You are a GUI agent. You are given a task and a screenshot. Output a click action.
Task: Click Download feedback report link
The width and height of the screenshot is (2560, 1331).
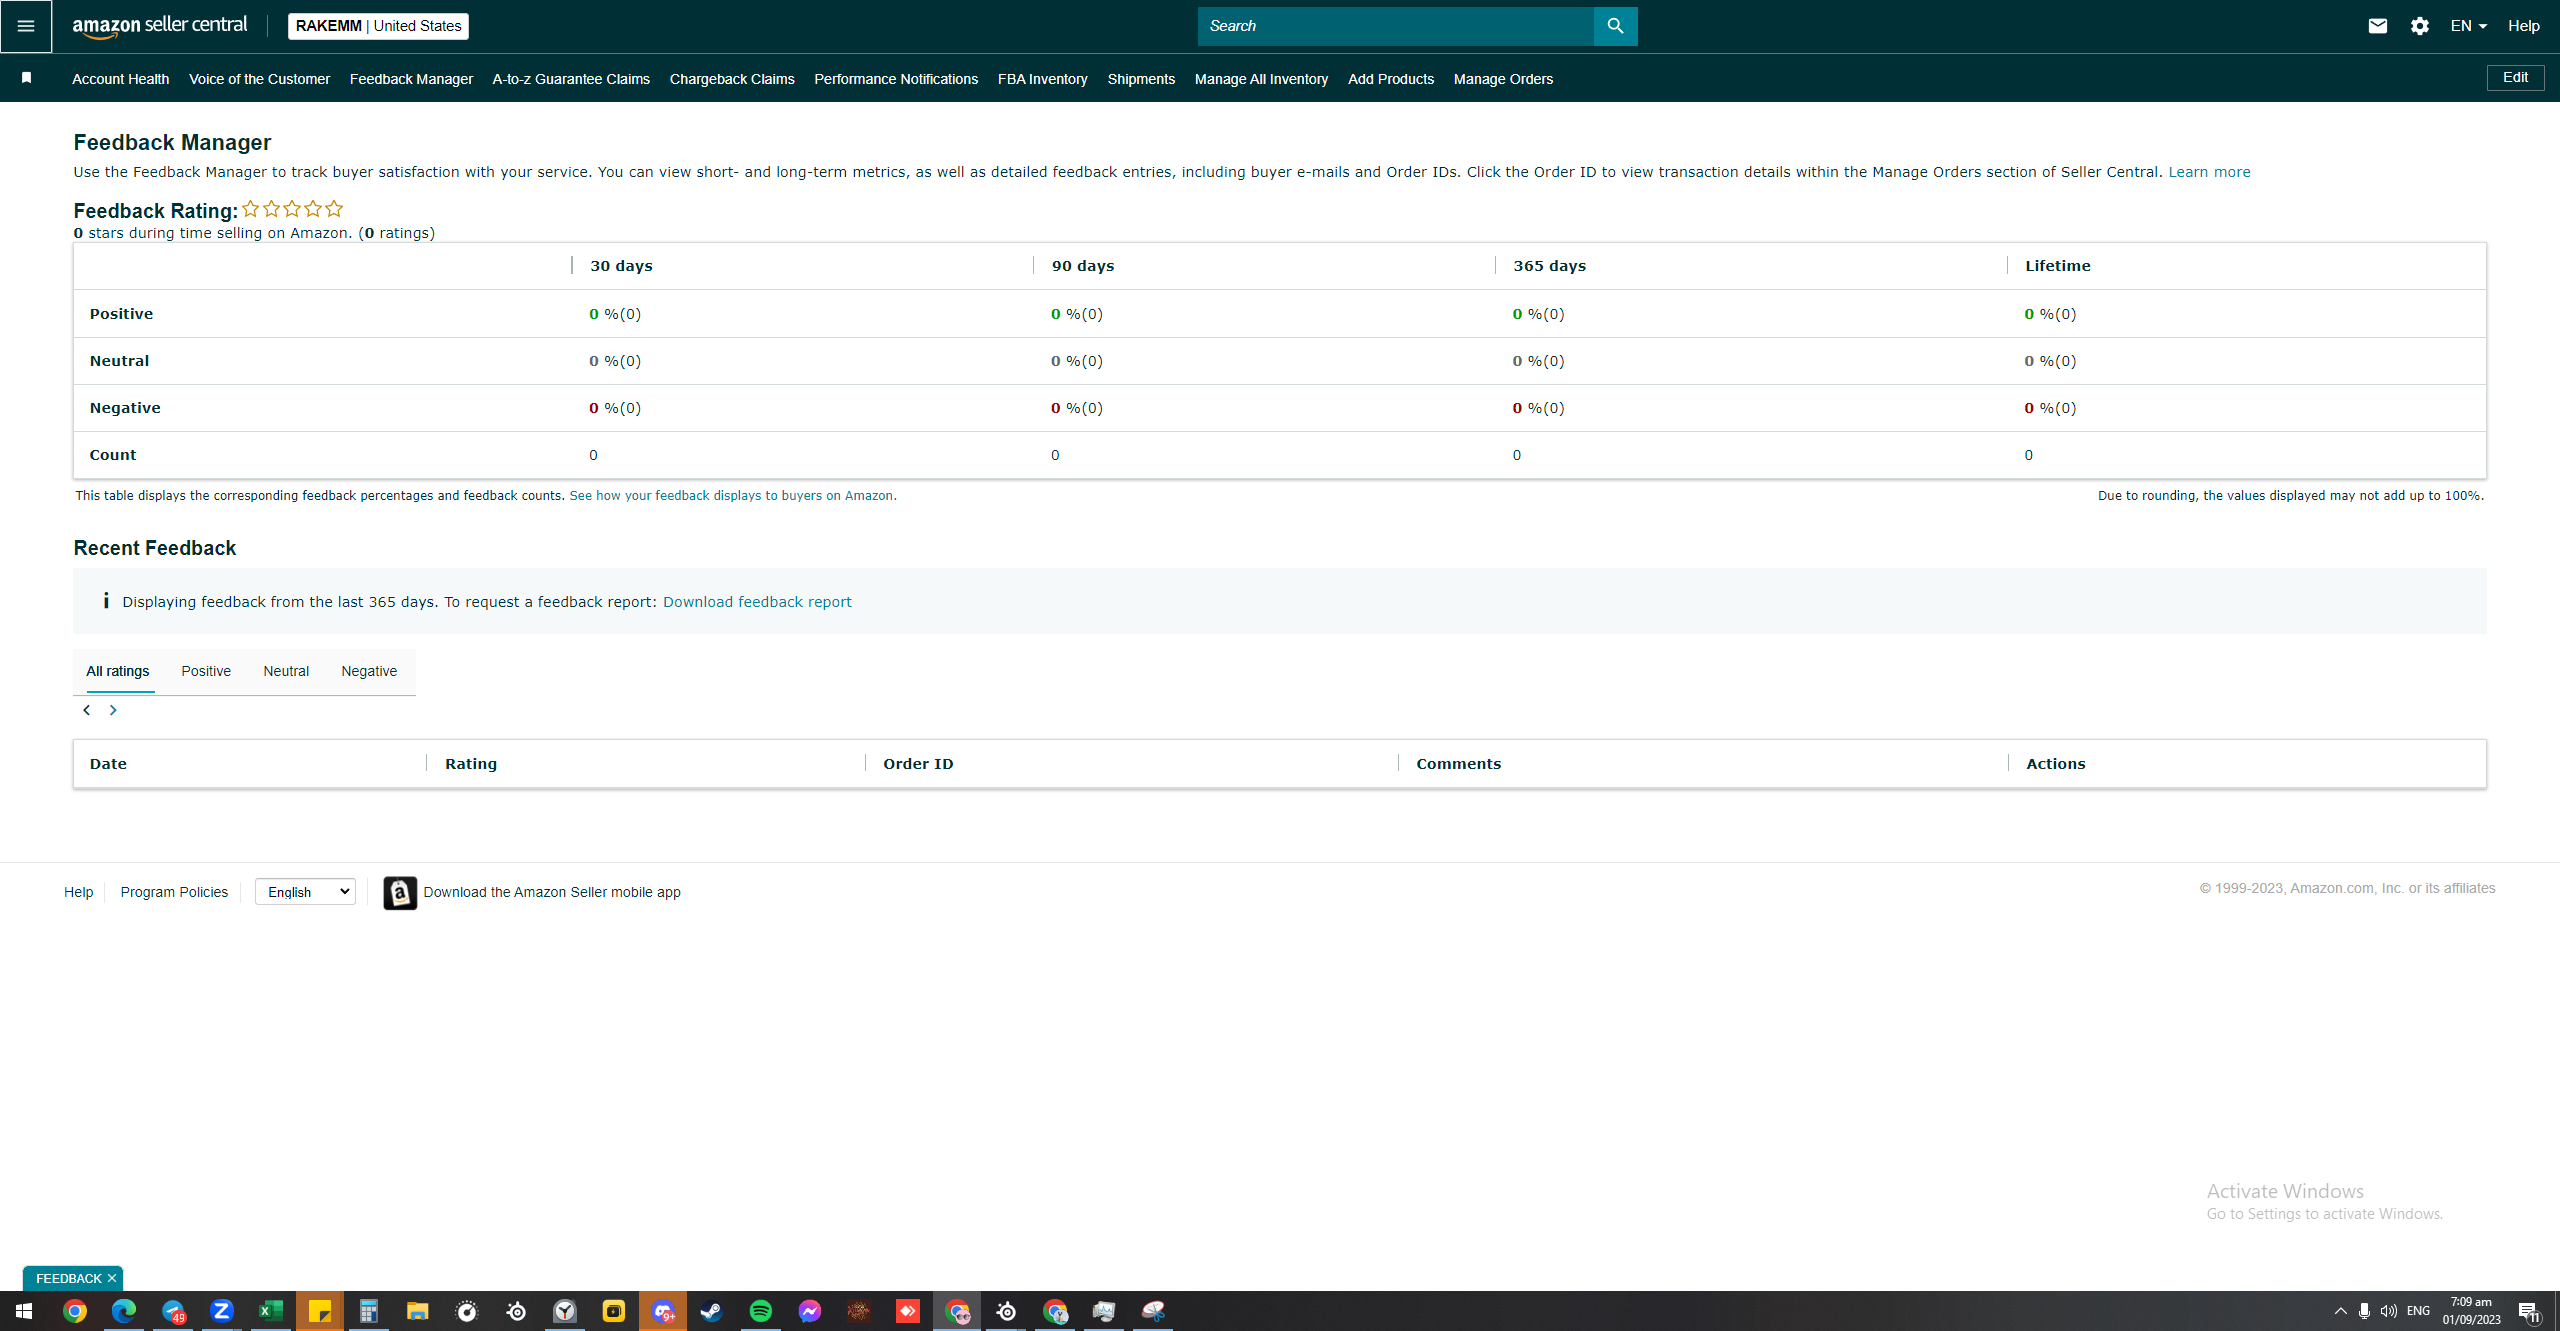point(757,602)
